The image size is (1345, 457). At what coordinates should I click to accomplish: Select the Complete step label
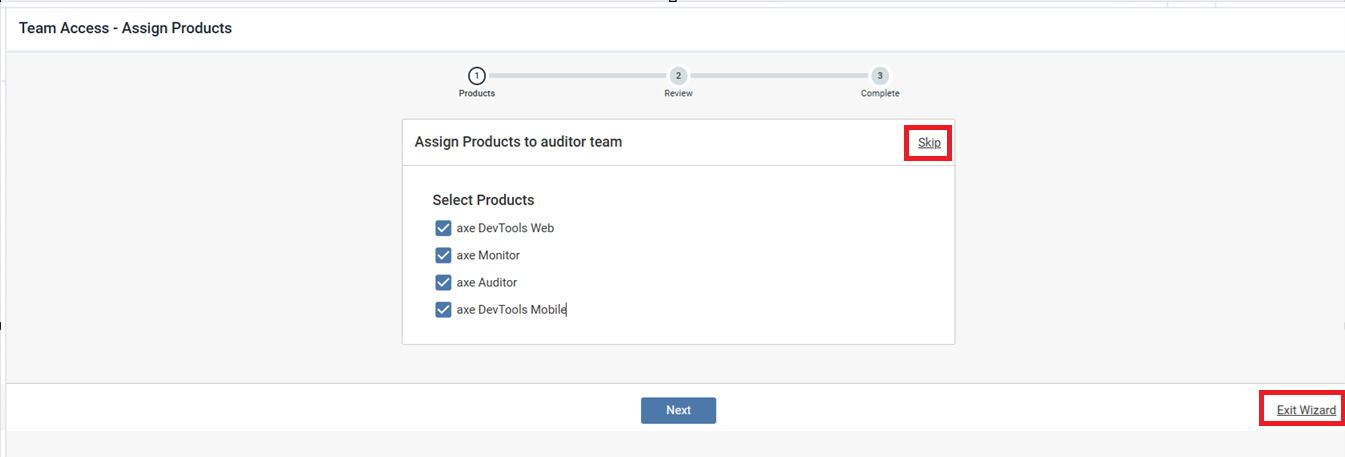880,94
